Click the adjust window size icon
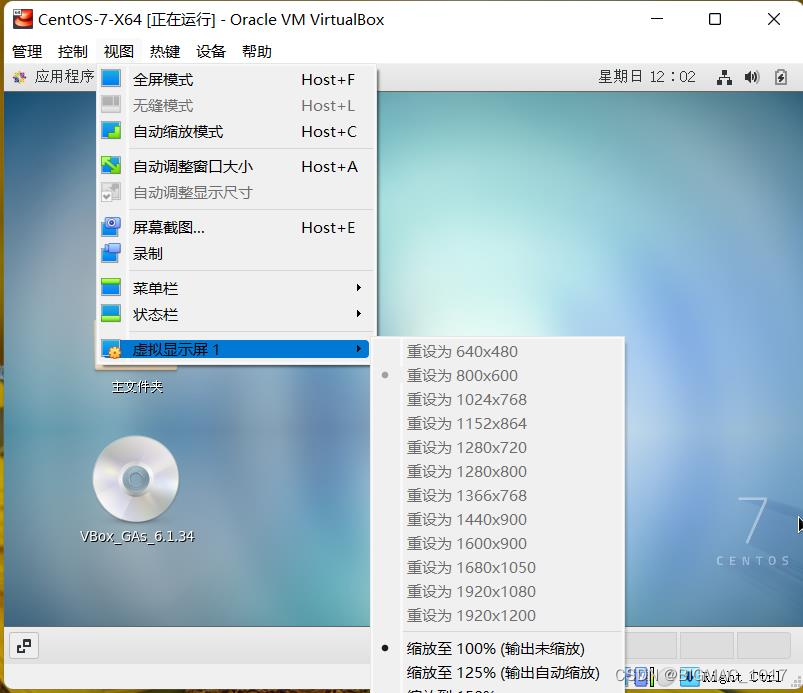This screenshot has height=693, width=803. click(x=111, y=165)
